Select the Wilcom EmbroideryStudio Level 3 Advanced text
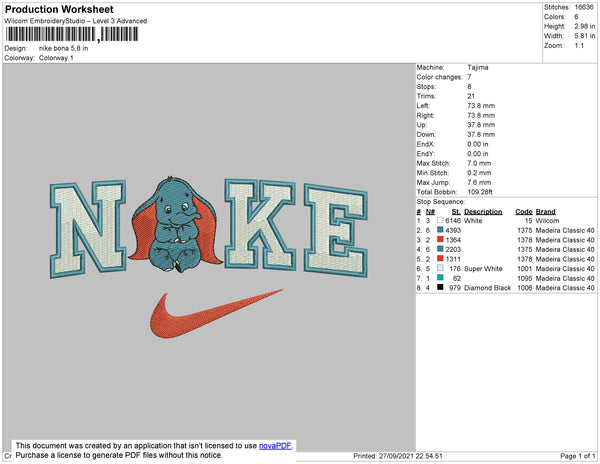 pos(75,21)
